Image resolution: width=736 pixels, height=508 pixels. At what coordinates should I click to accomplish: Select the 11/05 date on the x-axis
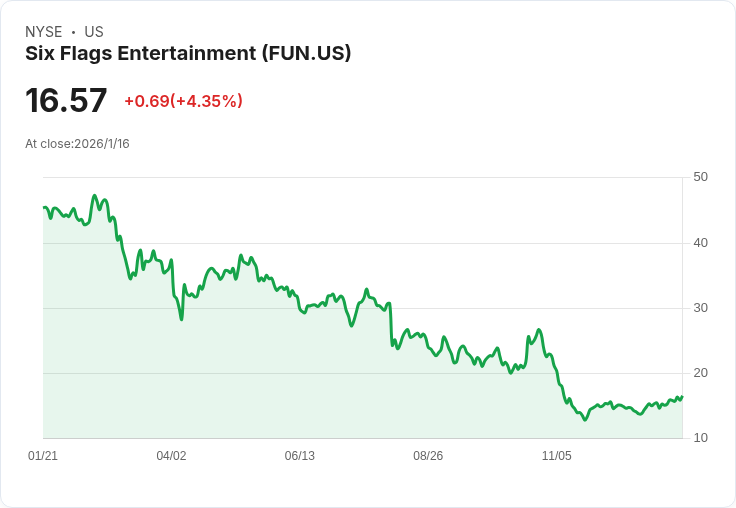click(x=556, y=456)
